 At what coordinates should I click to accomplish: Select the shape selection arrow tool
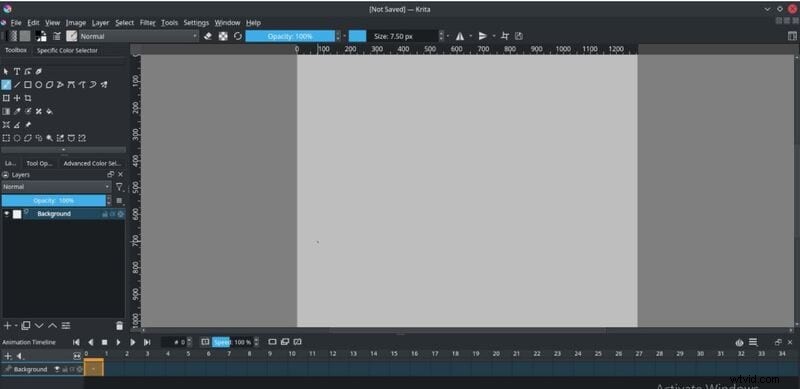[6, 71]
